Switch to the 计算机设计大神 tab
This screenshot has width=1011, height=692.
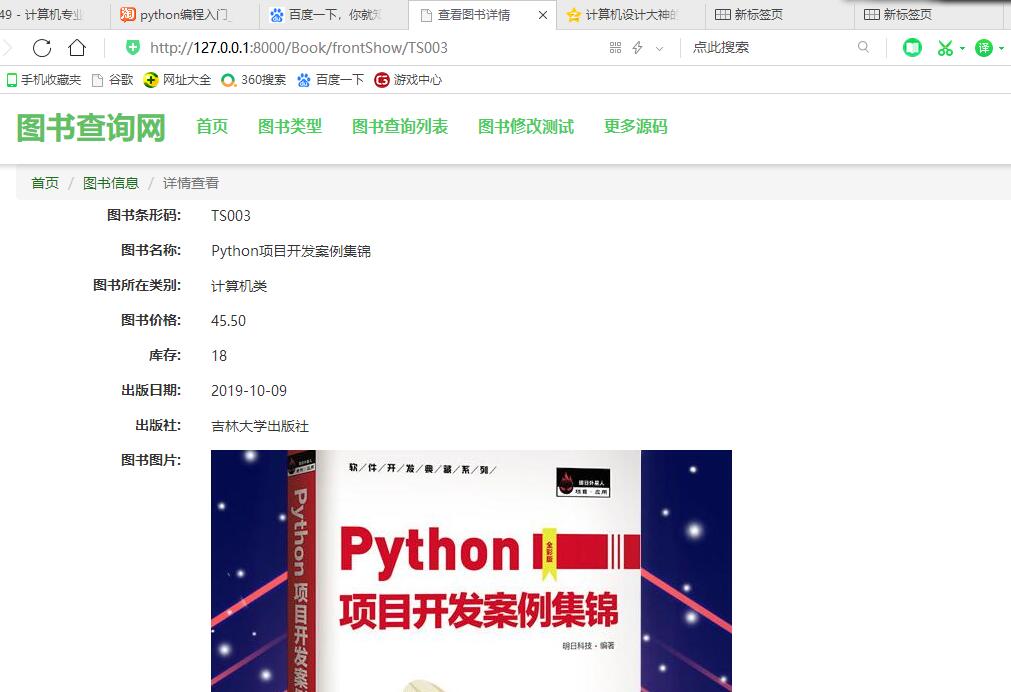click(631, 15)
